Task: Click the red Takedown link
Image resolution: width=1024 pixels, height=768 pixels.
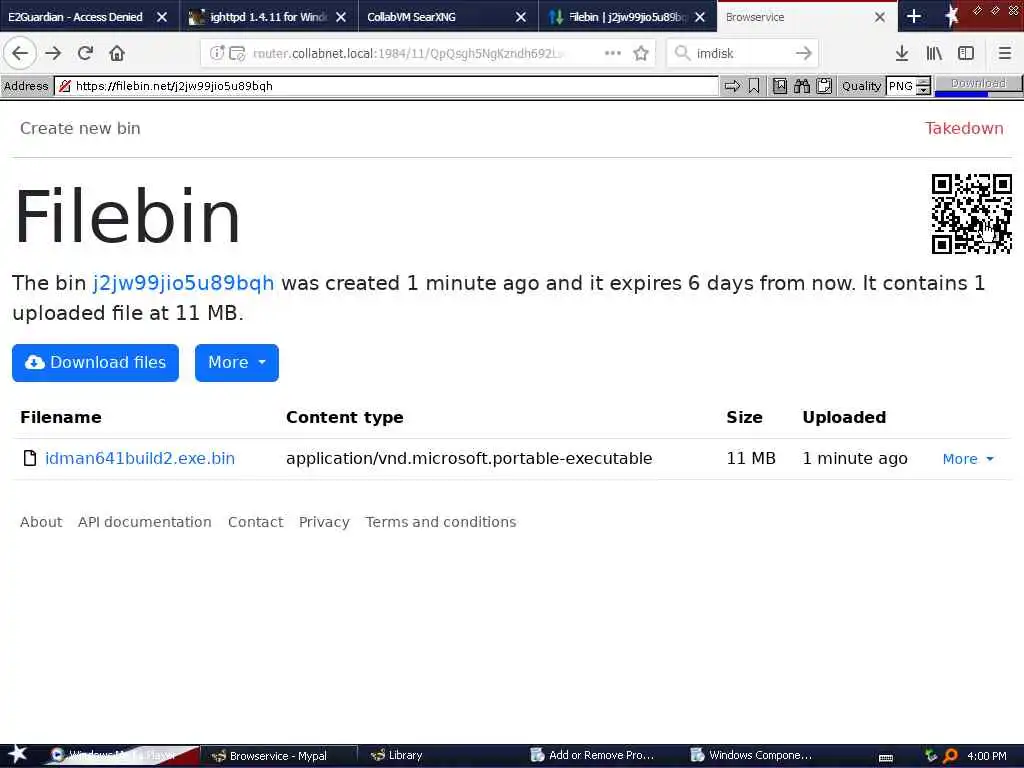Action: pyautogui.click(x=964, y=128)
